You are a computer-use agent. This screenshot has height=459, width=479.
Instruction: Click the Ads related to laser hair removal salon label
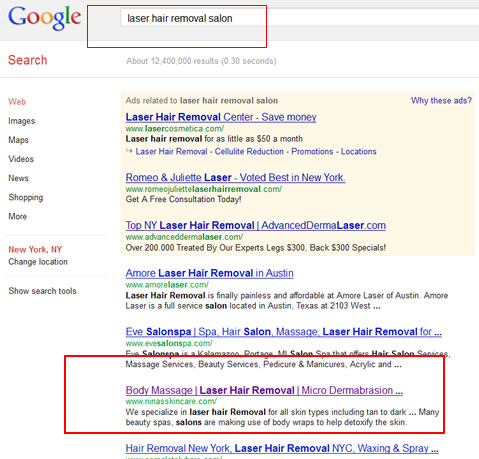tap(202, 101)
